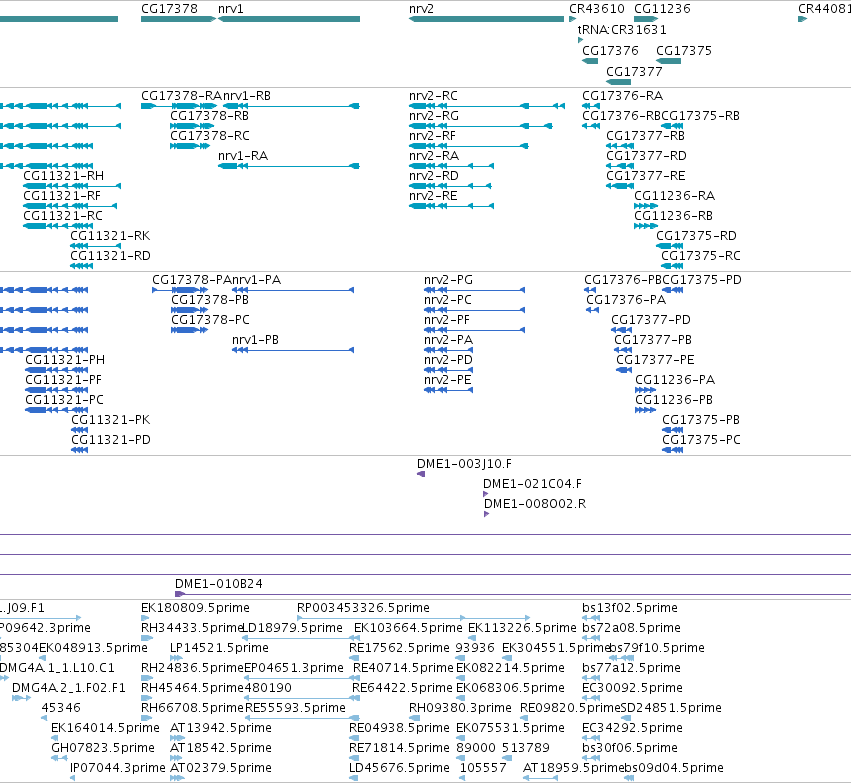The height and width of the screenshot is (783, 851).
Task: Open the IP07044.3prime EST label
Action: pos(117,768)
